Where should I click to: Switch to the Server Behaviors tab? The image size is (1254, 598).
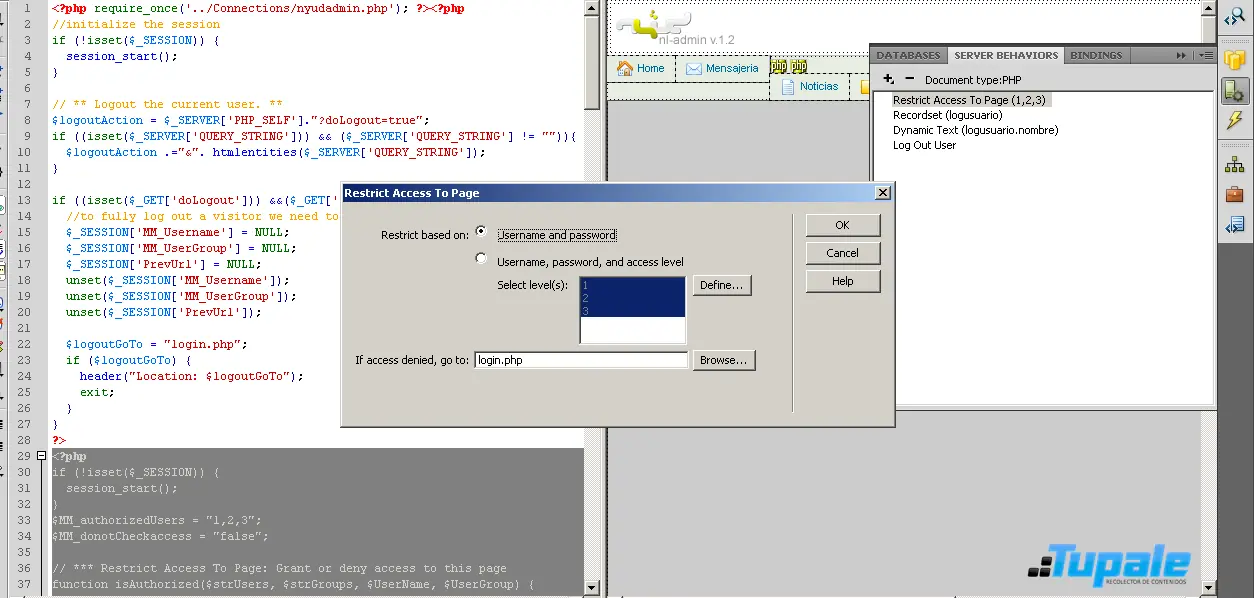coord(1006,55)
